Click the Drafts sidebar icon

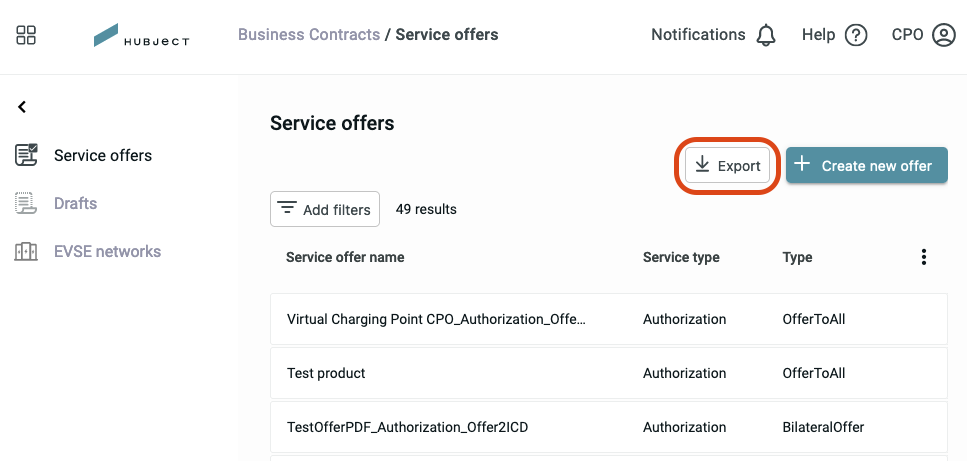point(25,203)
